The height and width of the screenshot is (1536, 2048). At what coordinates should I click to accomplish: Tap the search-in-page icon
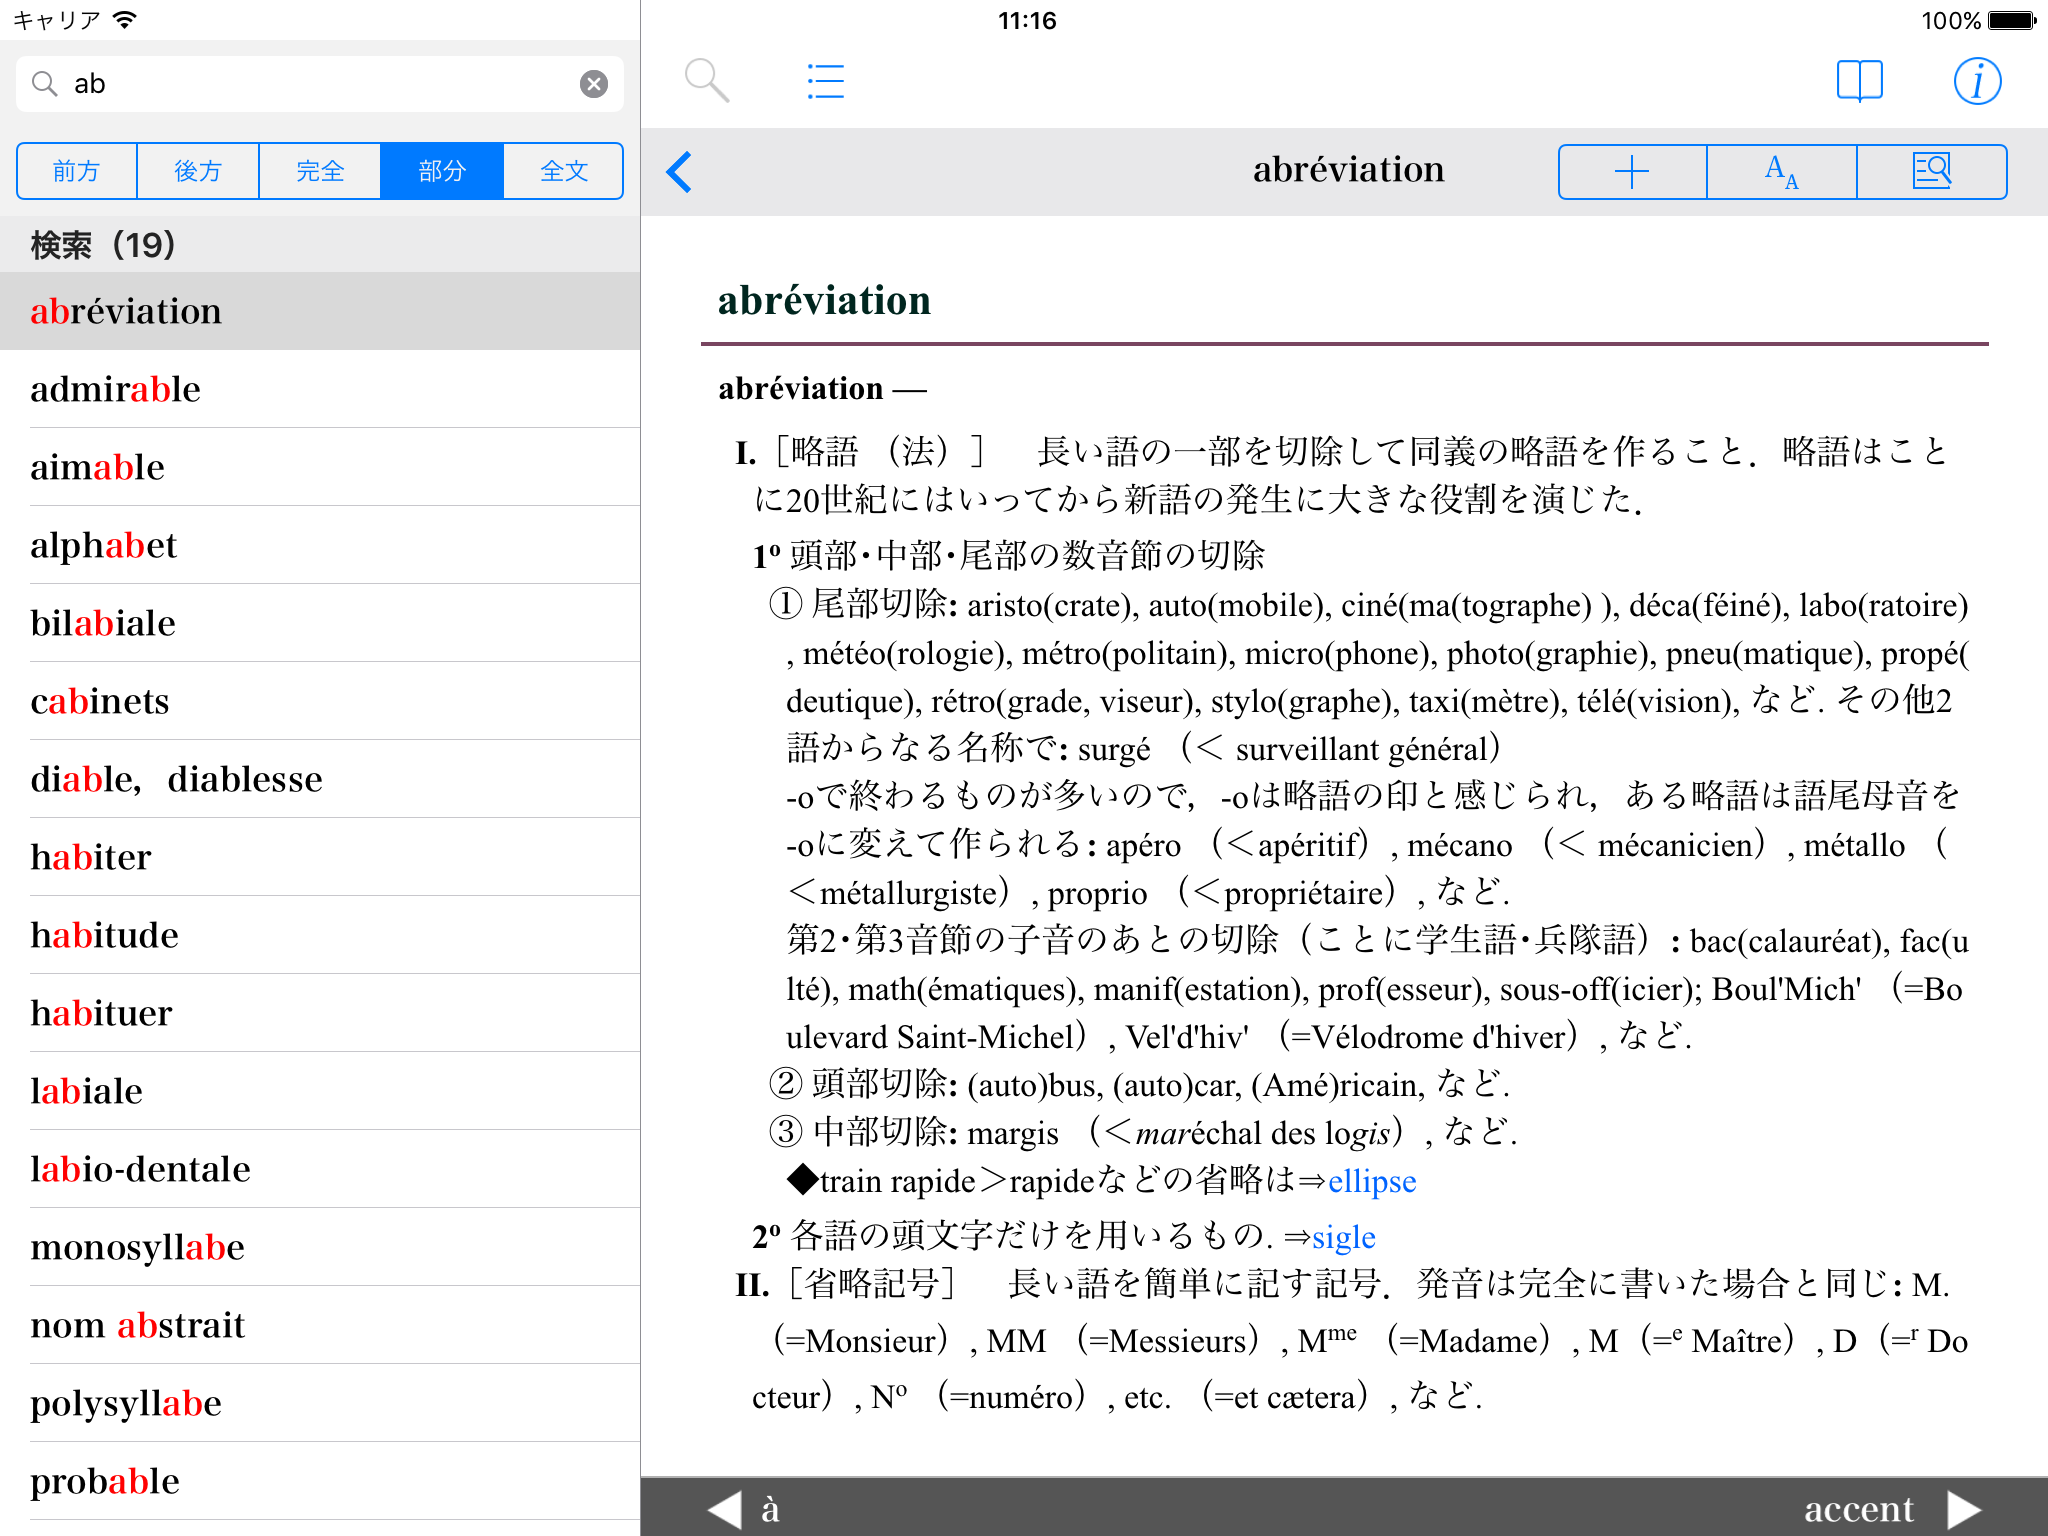point(1931,172)
